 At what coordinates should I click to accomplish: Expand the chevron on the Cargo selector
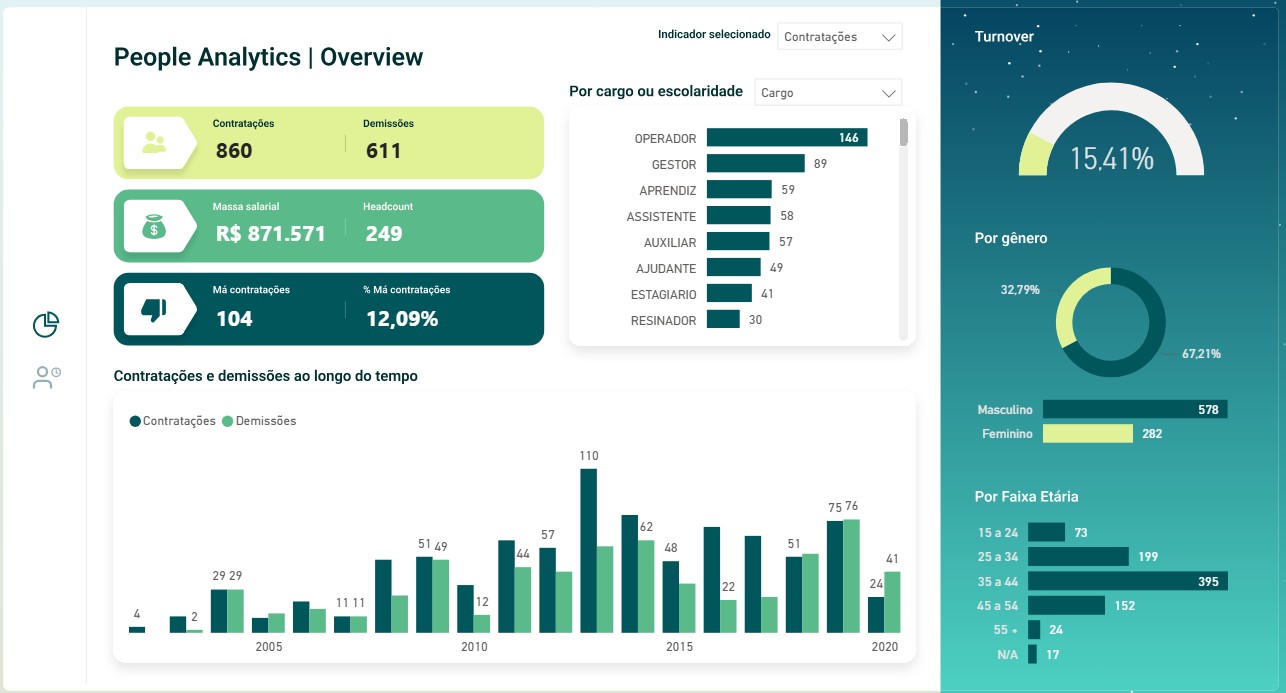(x=888, y=91)
